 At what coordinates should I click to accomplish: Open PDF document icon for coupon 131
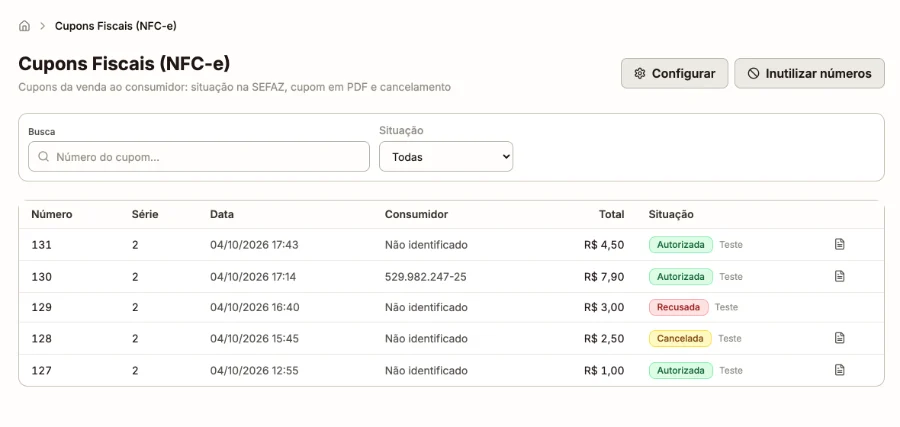pos(839,244)
